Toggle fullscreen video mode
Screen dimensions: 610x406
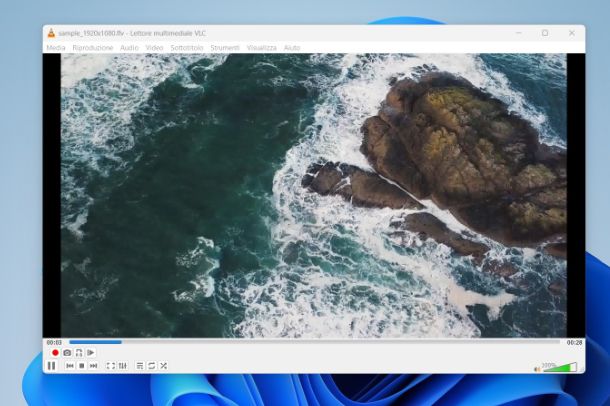[111, 366]
